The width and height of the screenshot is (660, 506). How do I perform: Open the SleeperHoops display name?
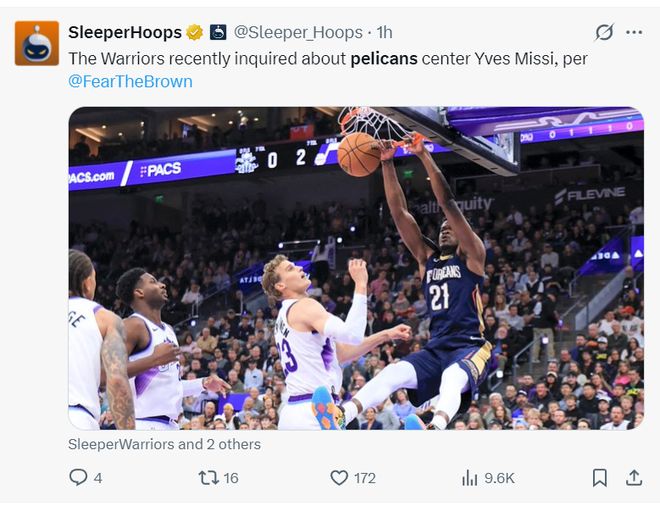click(x=125, y=32)
